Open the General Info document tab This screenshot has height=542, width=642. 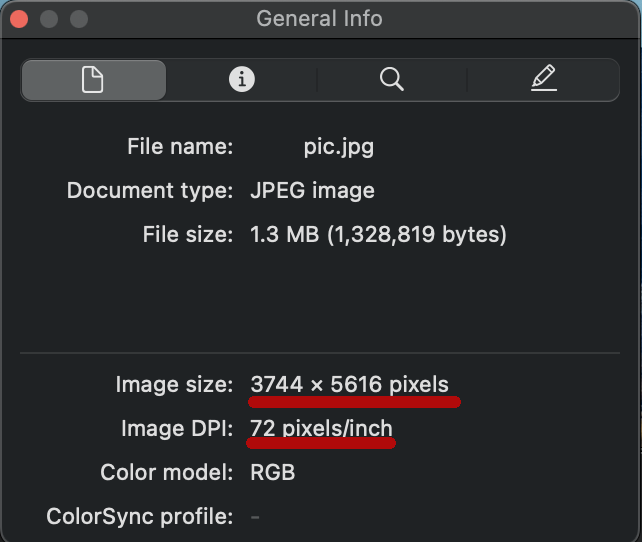coord(93,80)
